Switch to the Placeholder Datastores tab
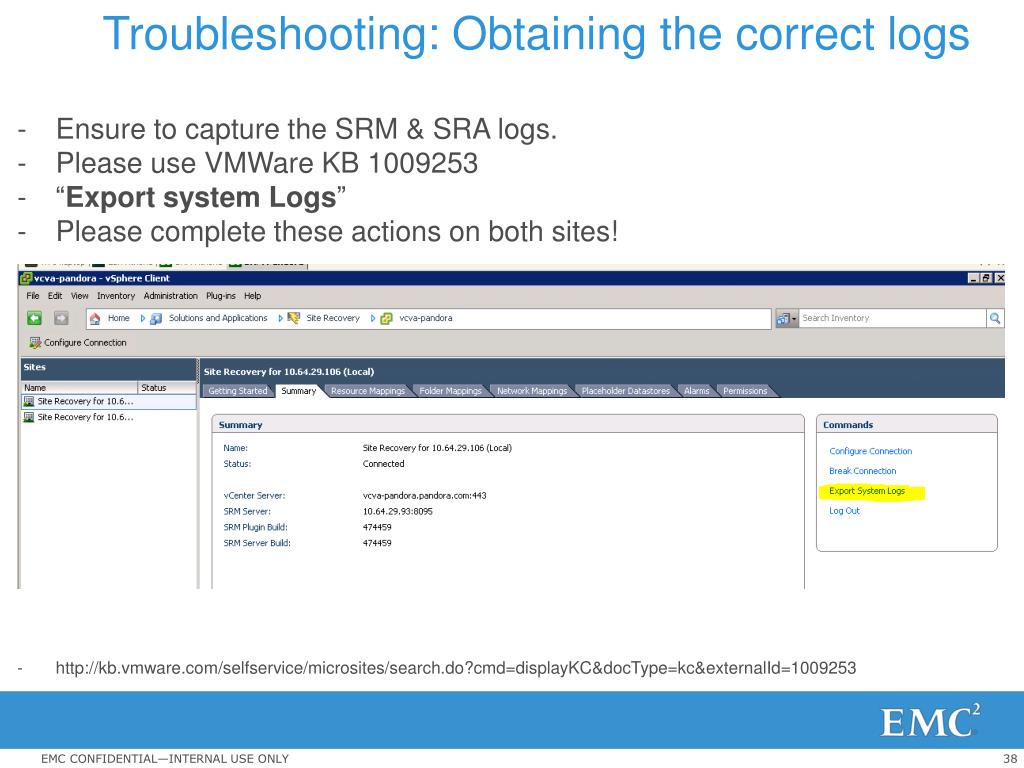Image resolution: width=1024 pixels, height=768 pixels. (x=626, y=391)
